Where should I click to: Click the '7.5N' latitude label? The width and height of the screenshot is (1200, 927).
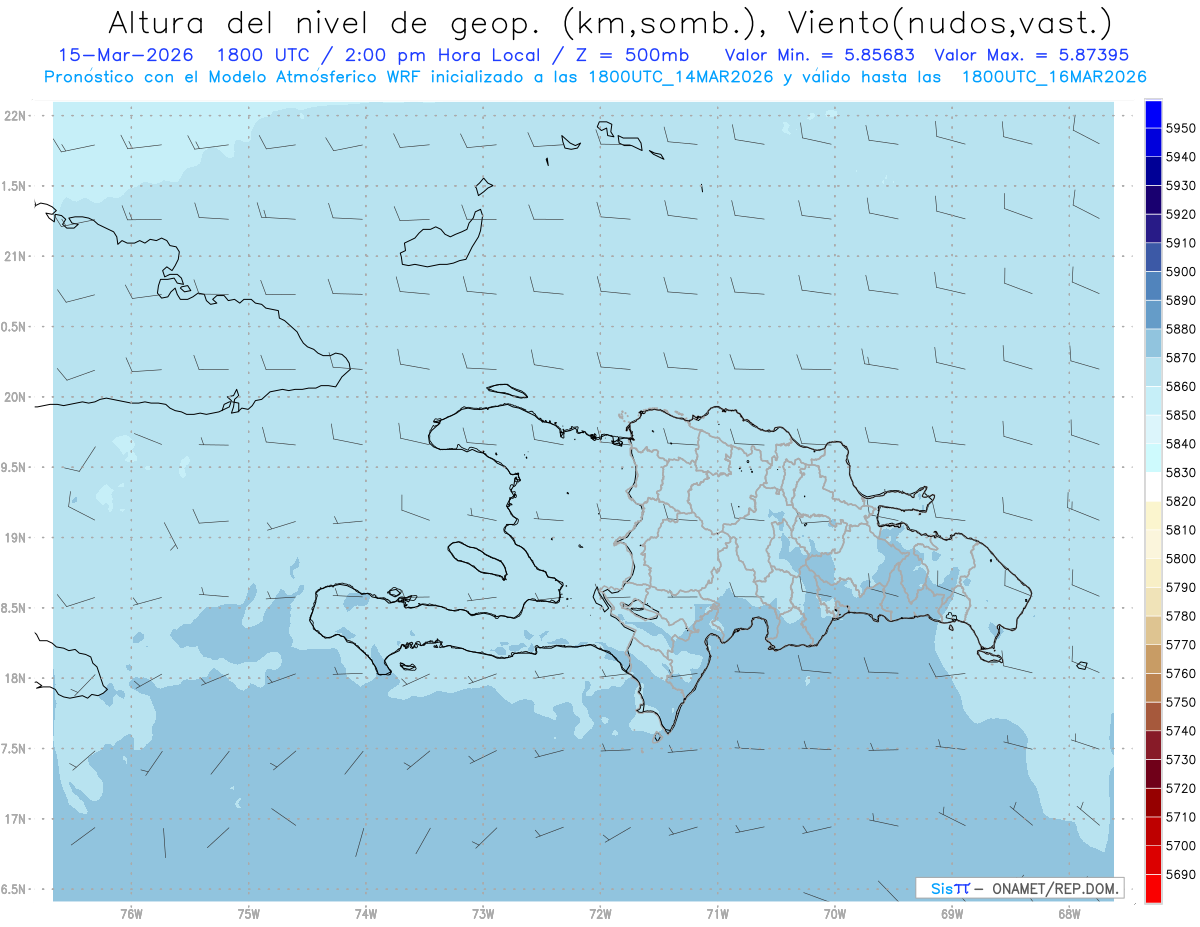(13, 748)
